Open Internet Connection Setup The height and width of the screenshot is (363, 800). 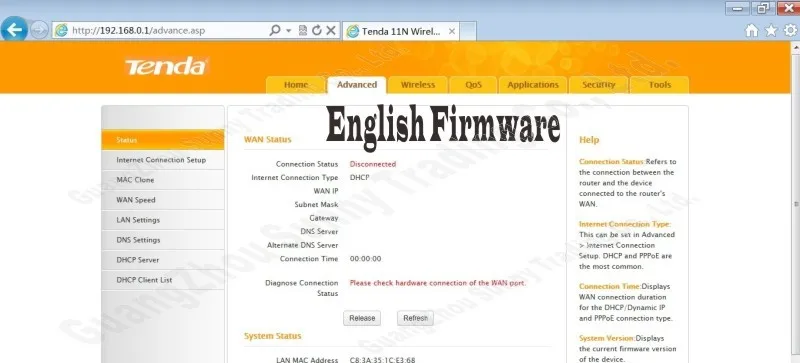tap(163, 160)
